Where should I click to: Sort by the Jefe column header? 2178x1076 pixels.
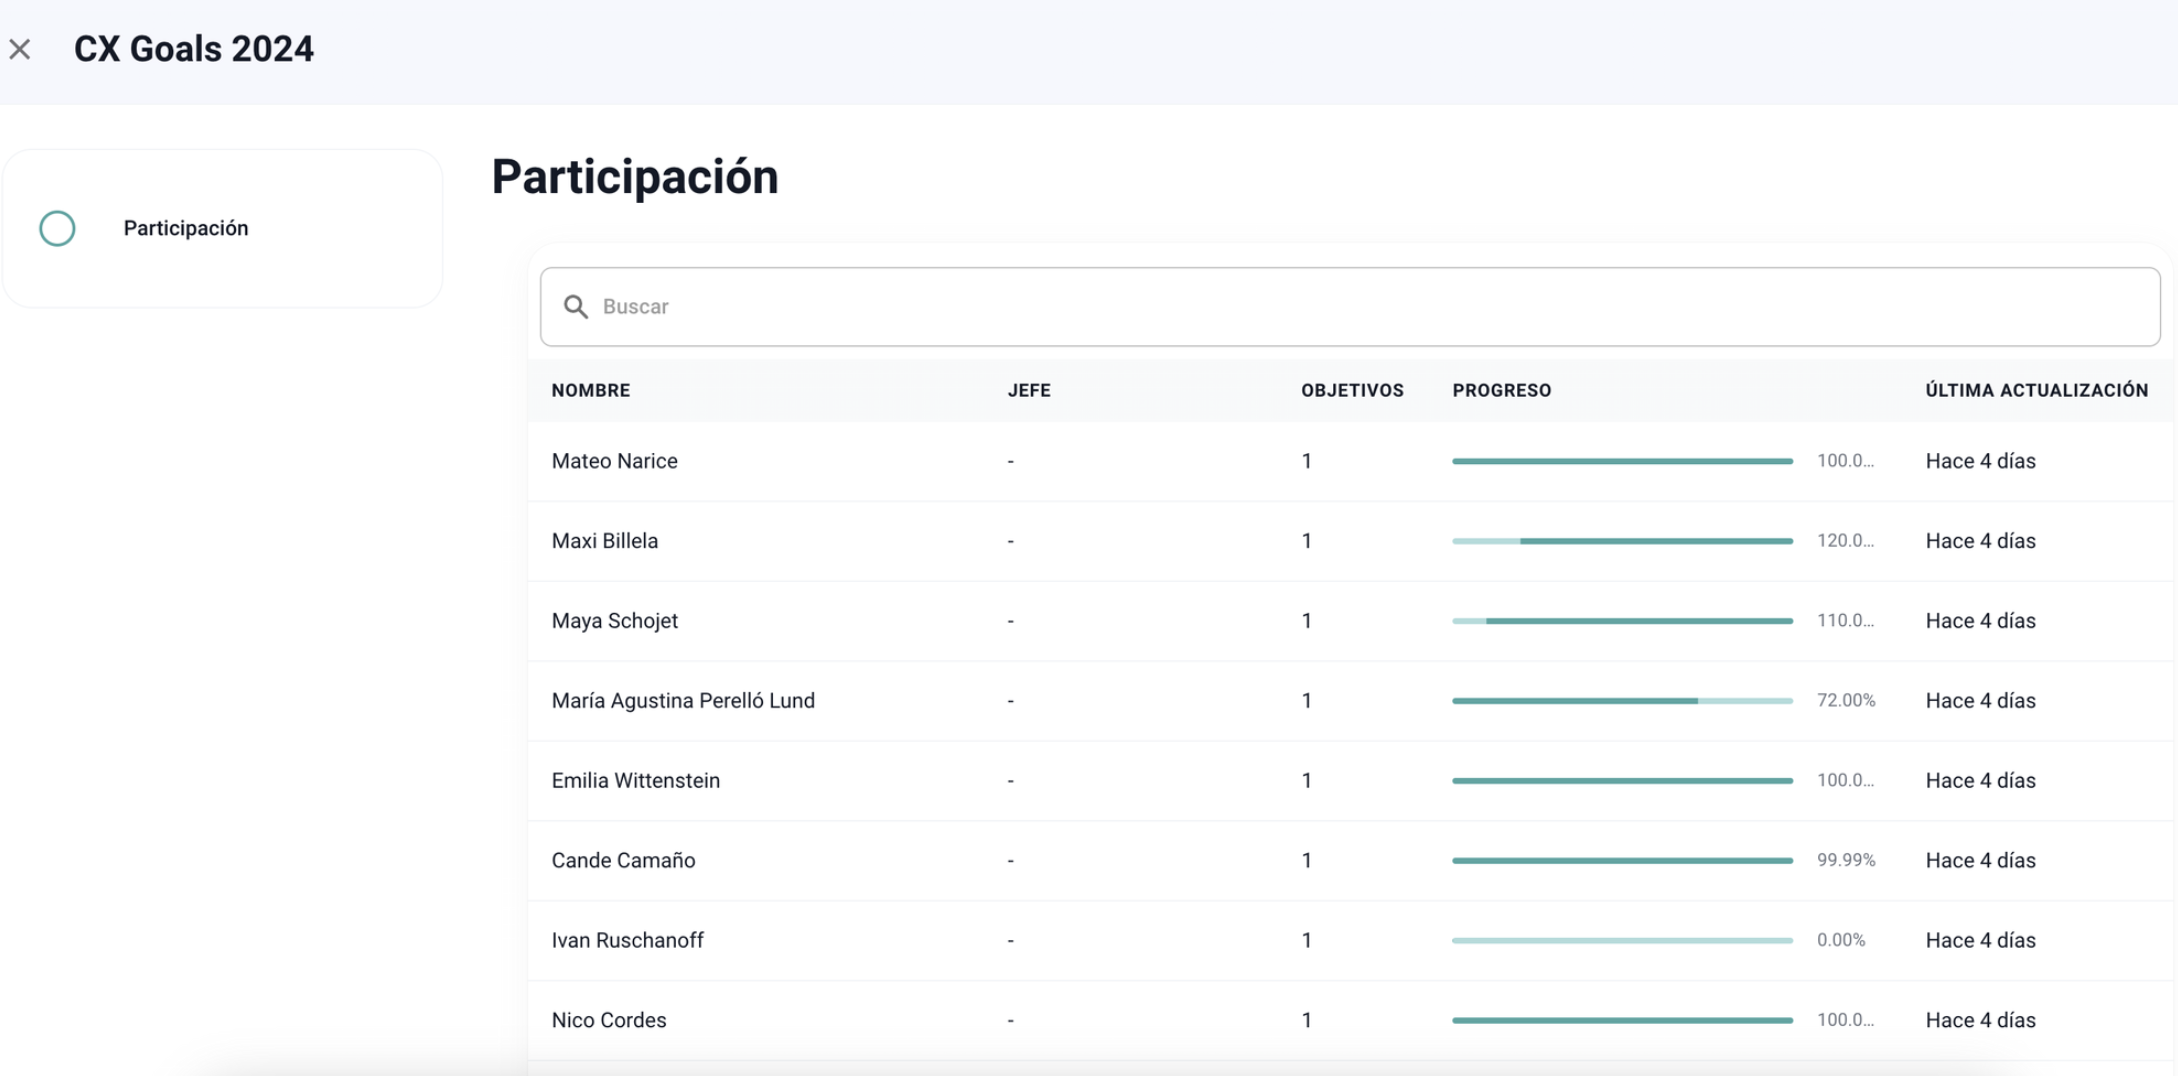tap(1028, 391)
